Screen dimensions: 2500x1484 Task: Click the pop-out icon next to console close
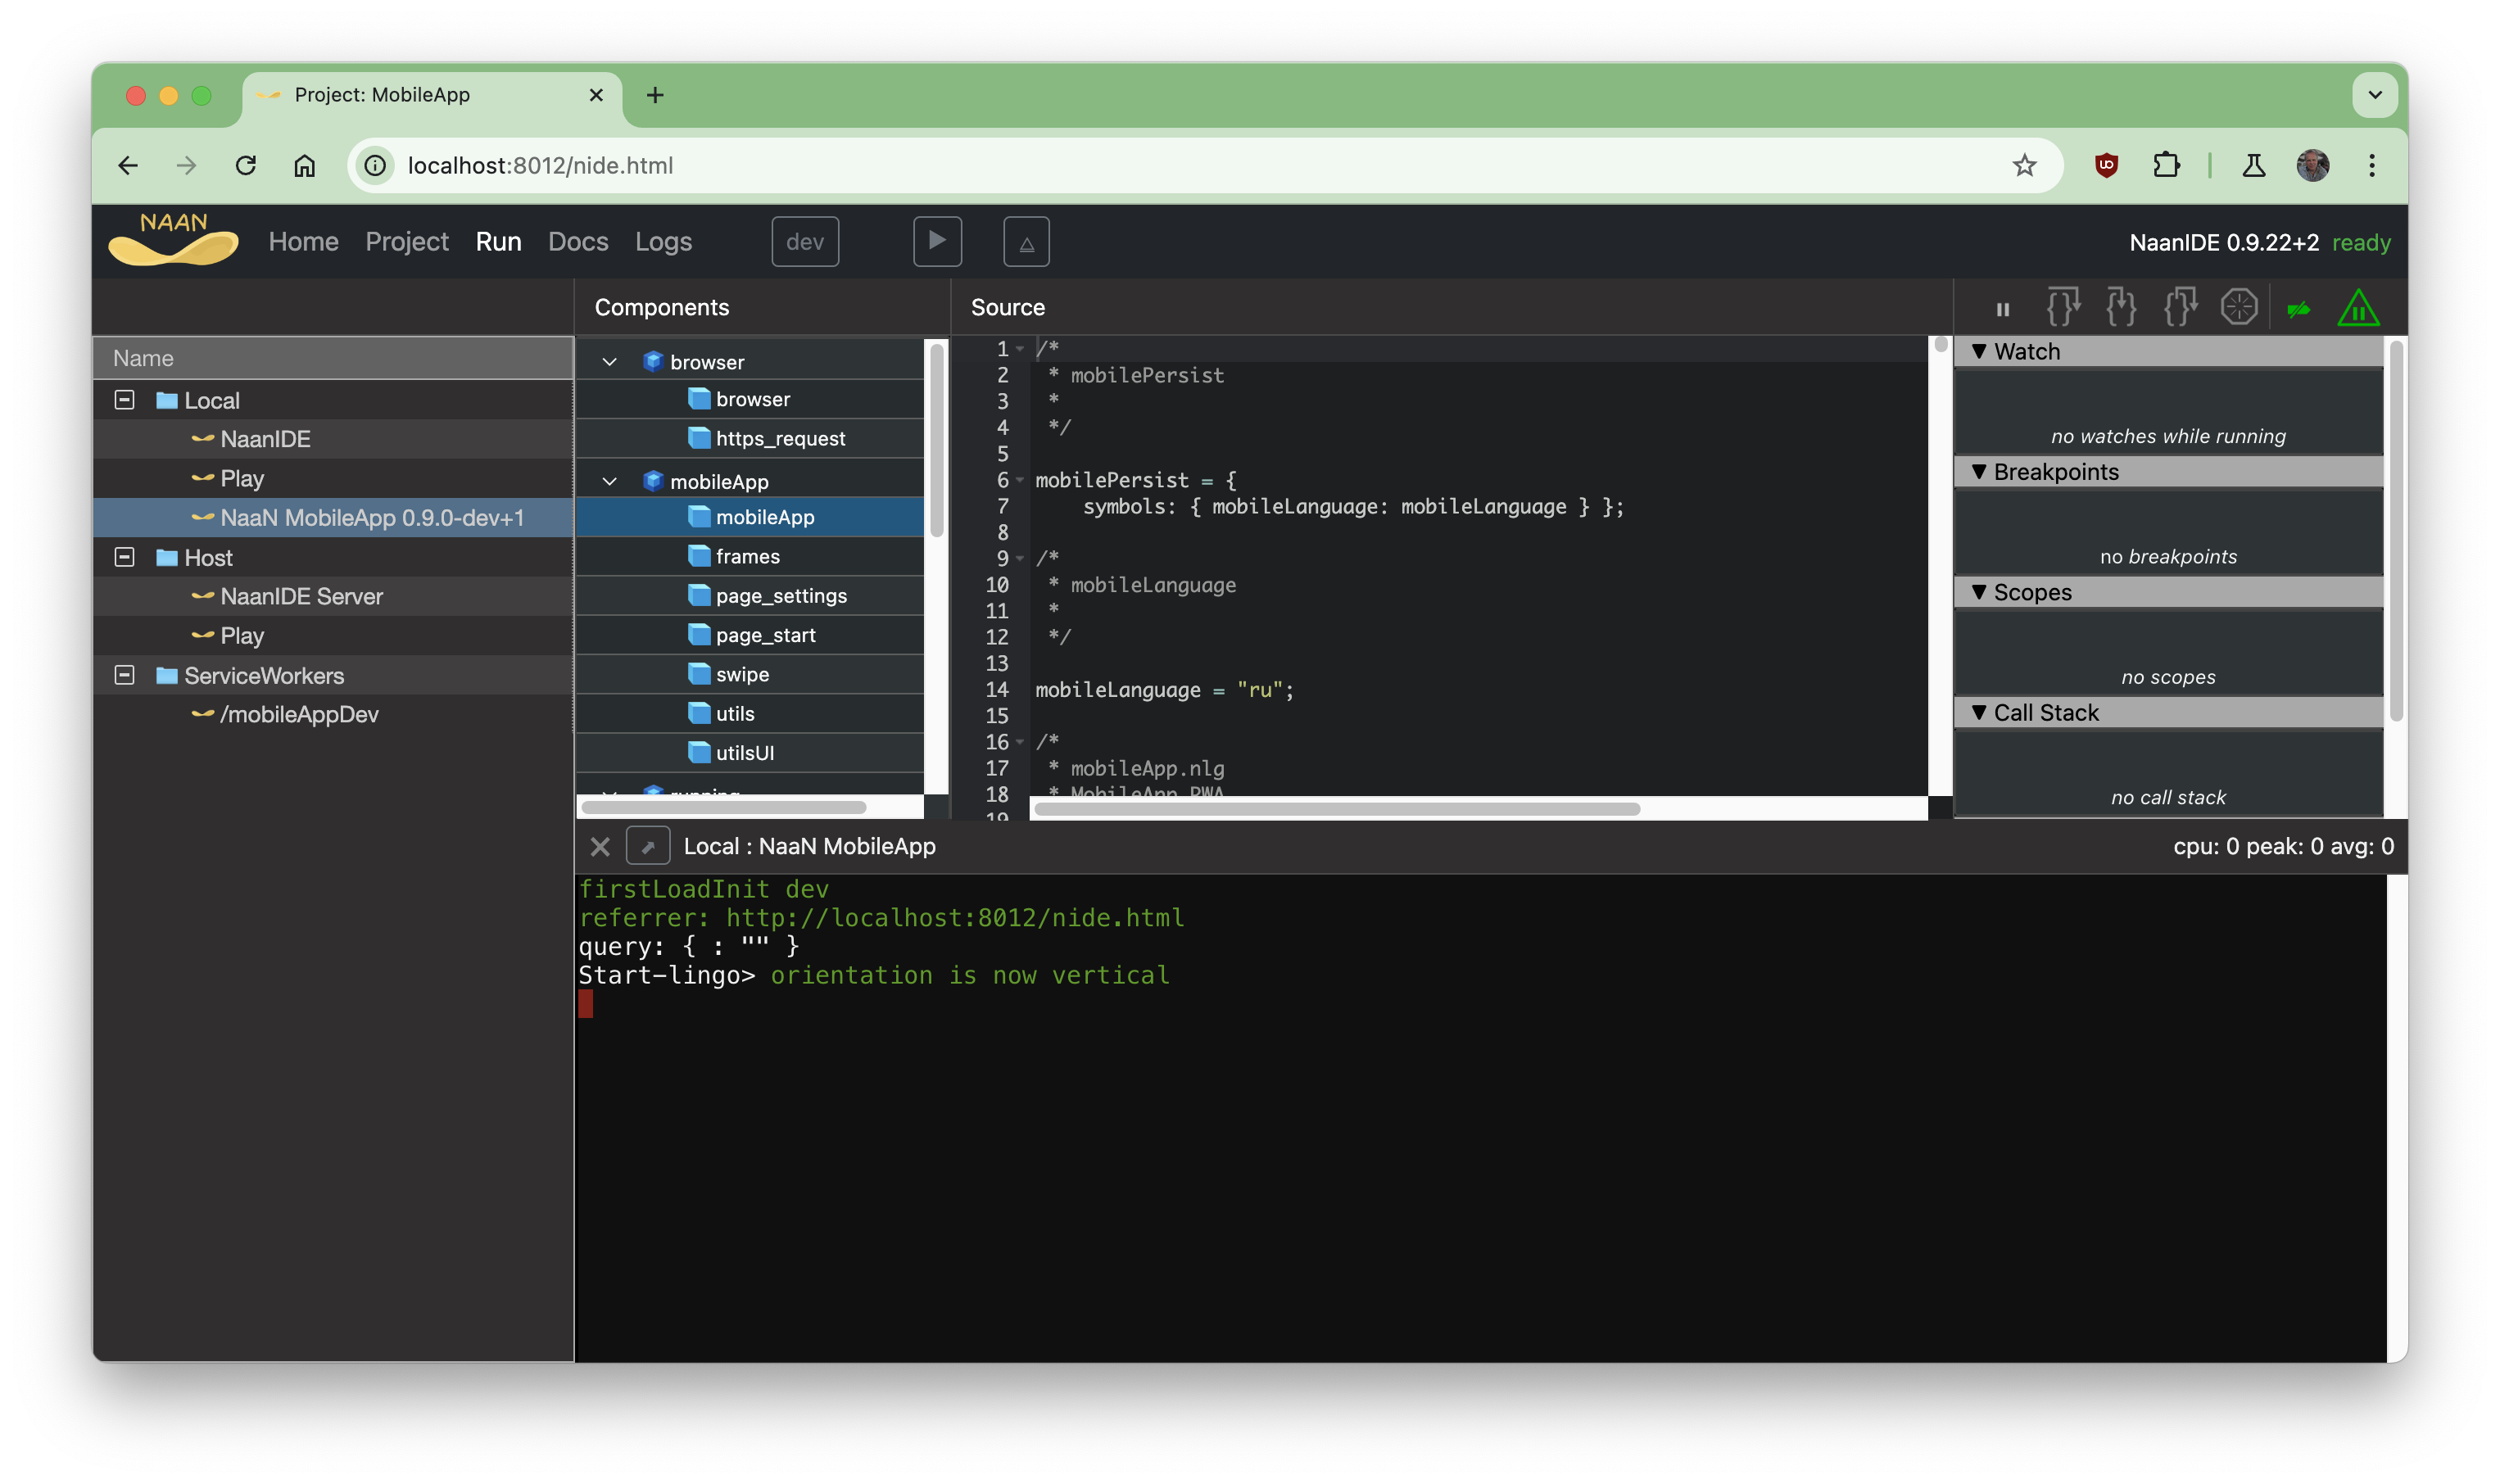(649, 845)
